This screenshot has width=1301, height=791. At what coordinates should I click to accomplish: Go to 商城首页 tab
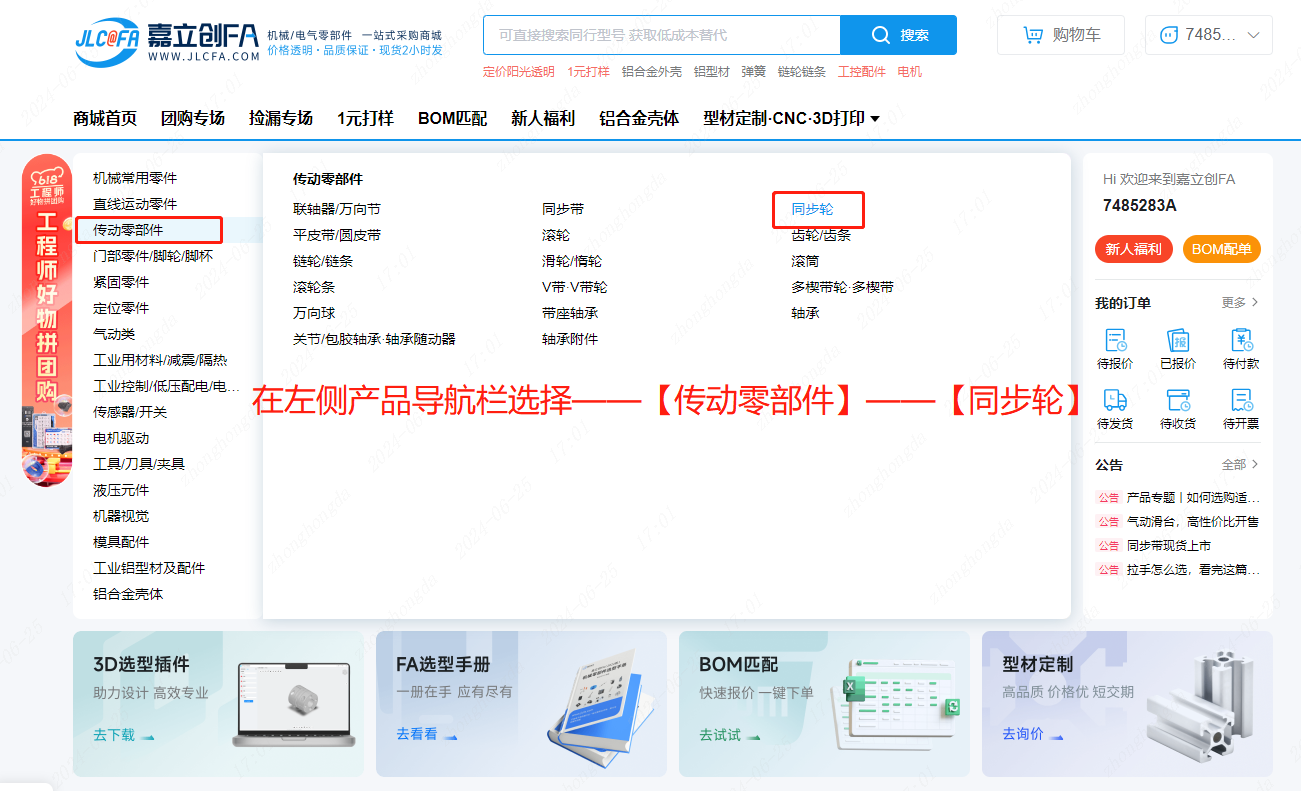pyautogui.click(x=105, y=118)
